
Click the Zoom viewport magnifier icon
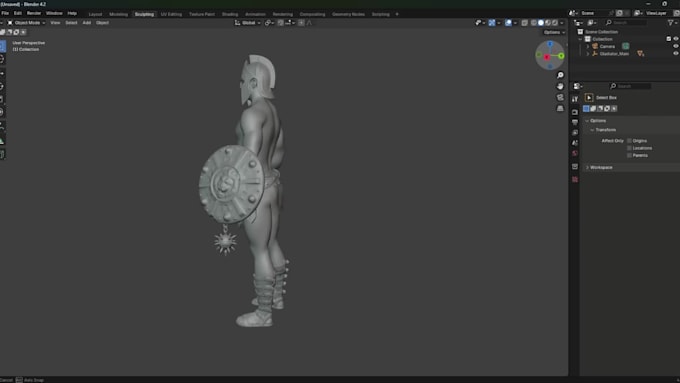tap(560, 75)
